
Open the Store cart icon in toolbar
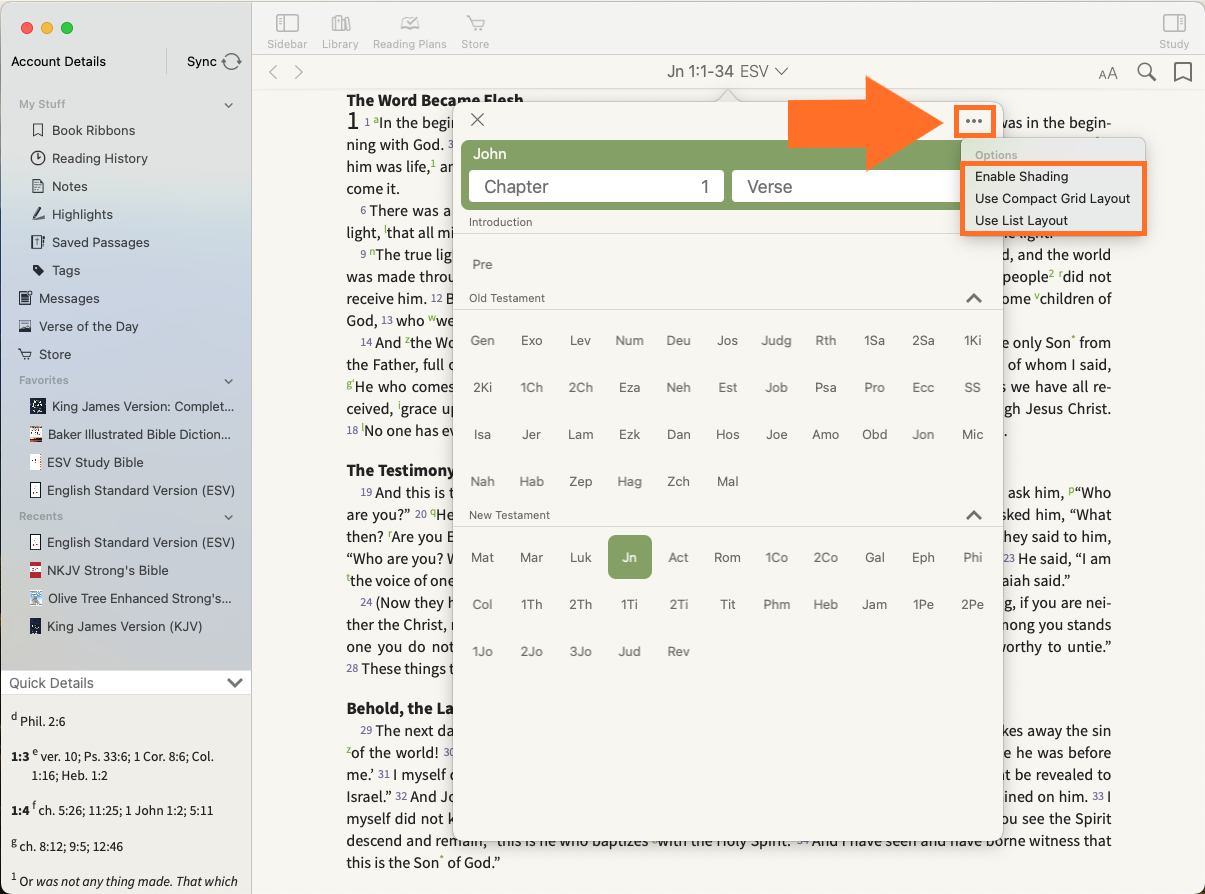pyautogui.click(x=475, y=23)
